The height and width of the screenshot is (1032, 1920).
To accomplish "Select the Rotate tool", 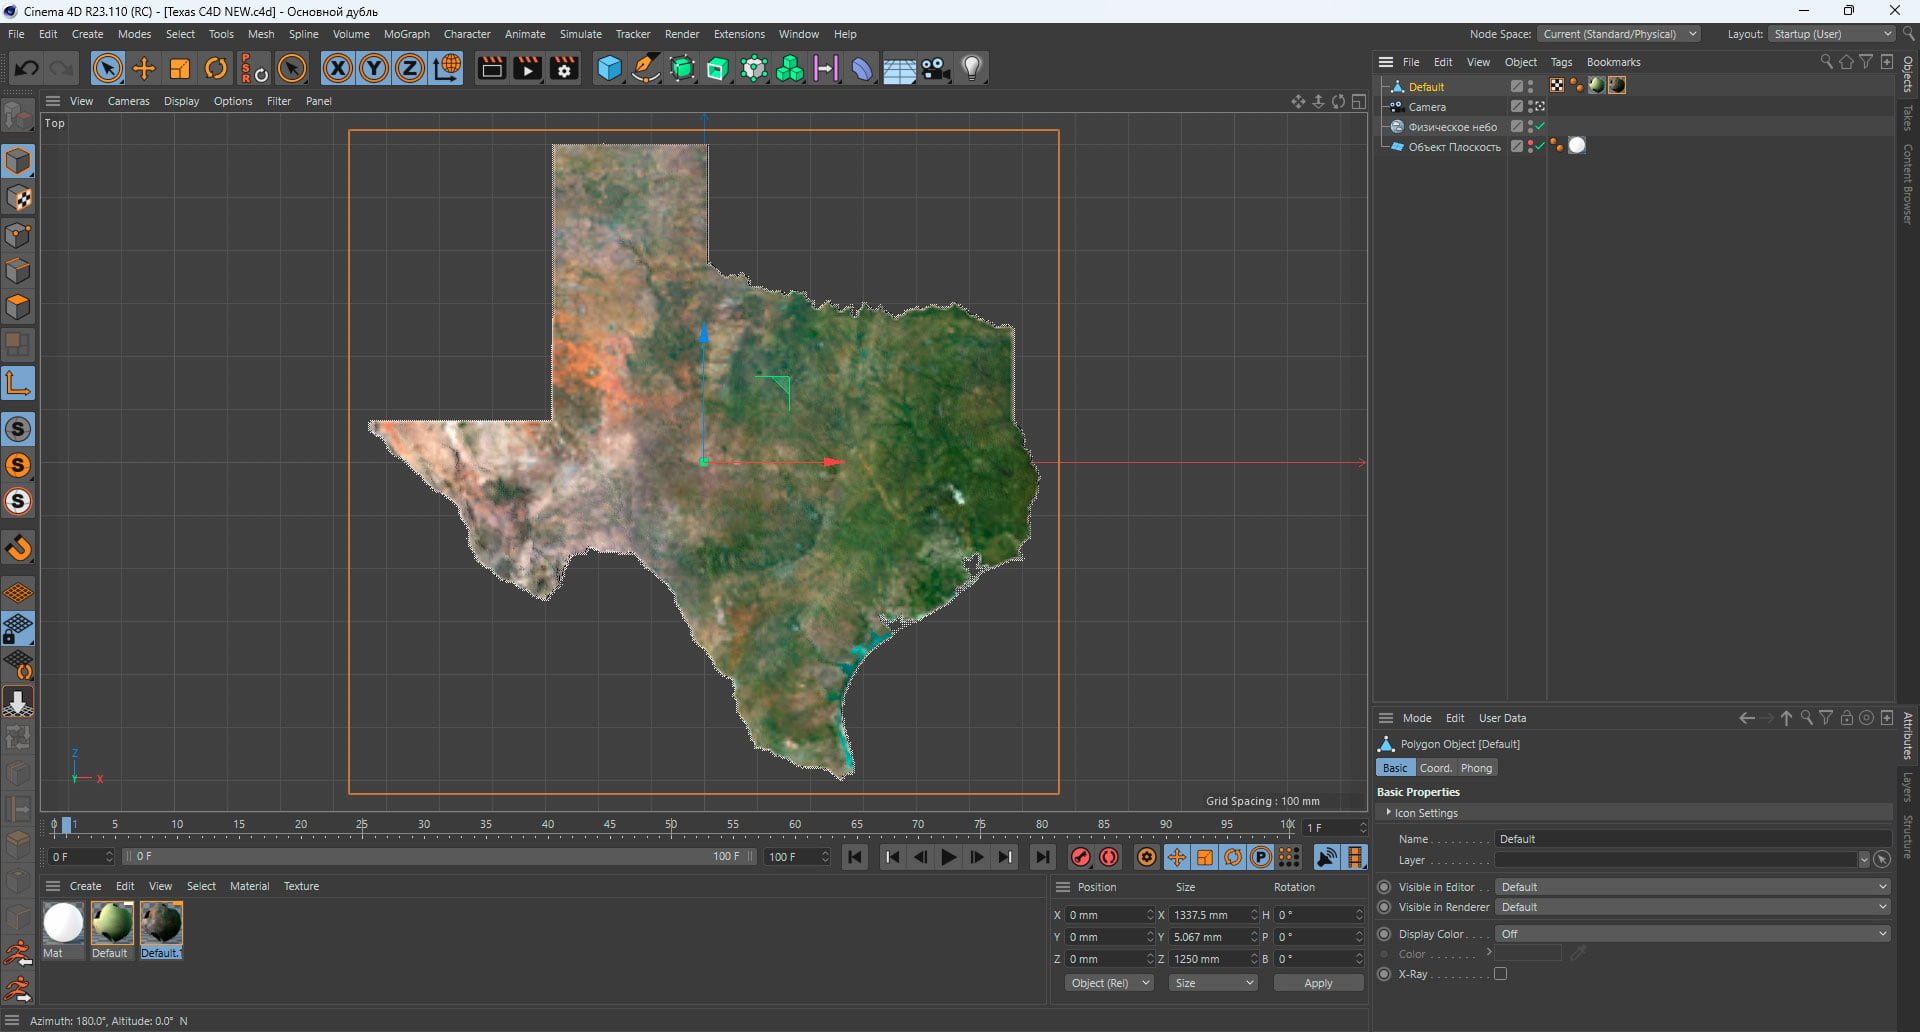I will tap(216, 68).
